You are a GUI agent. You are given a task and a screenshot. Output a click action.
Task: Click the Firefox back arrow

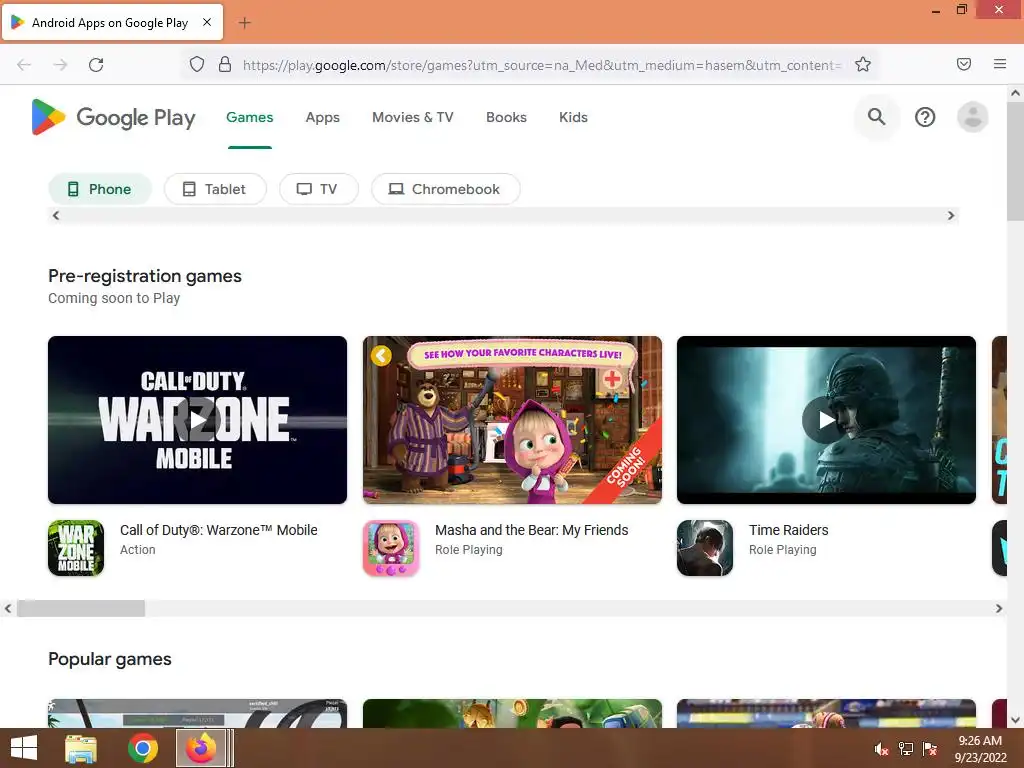[24, 65]
